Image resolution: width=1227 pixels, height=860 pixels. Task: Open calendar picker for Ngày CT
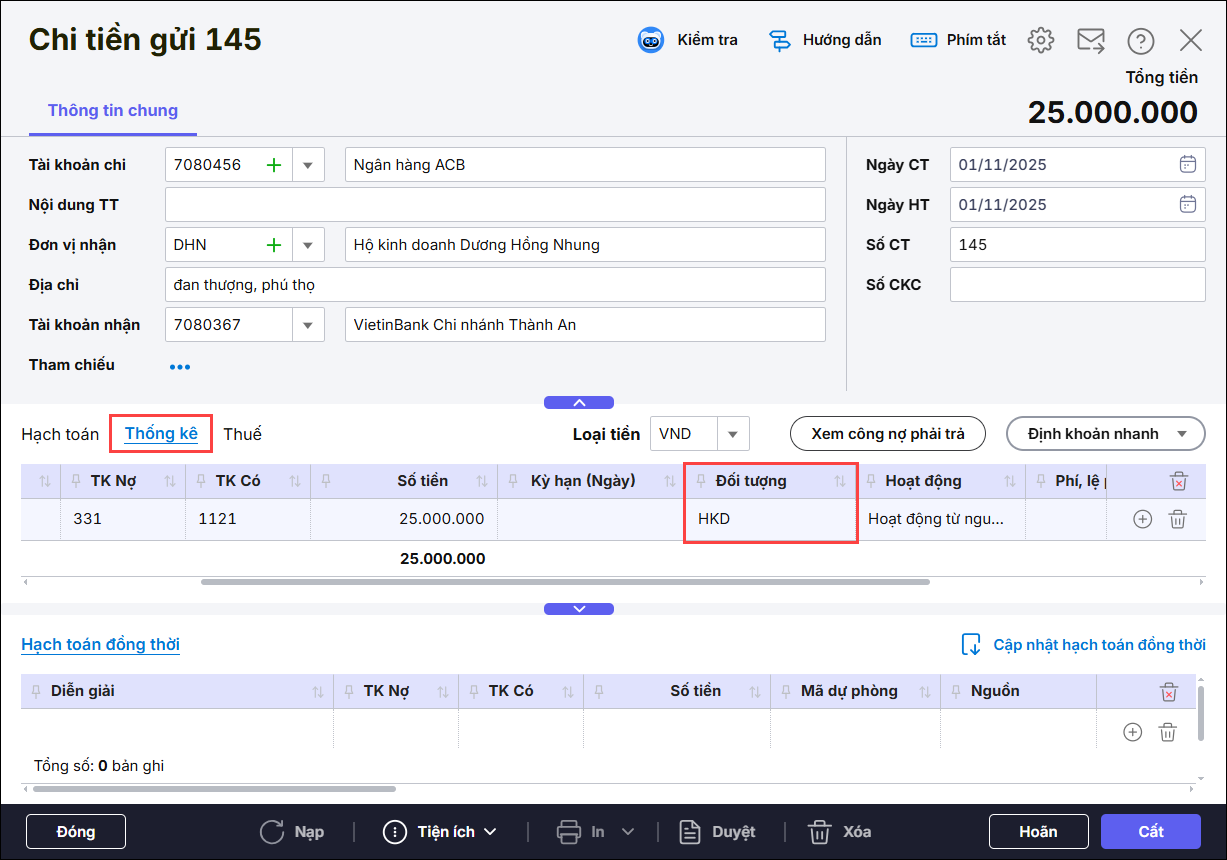1187,165
